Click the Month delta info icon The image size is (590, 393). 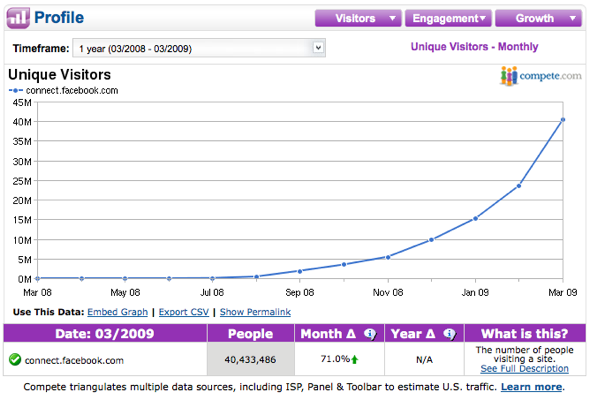pos(370,334)
